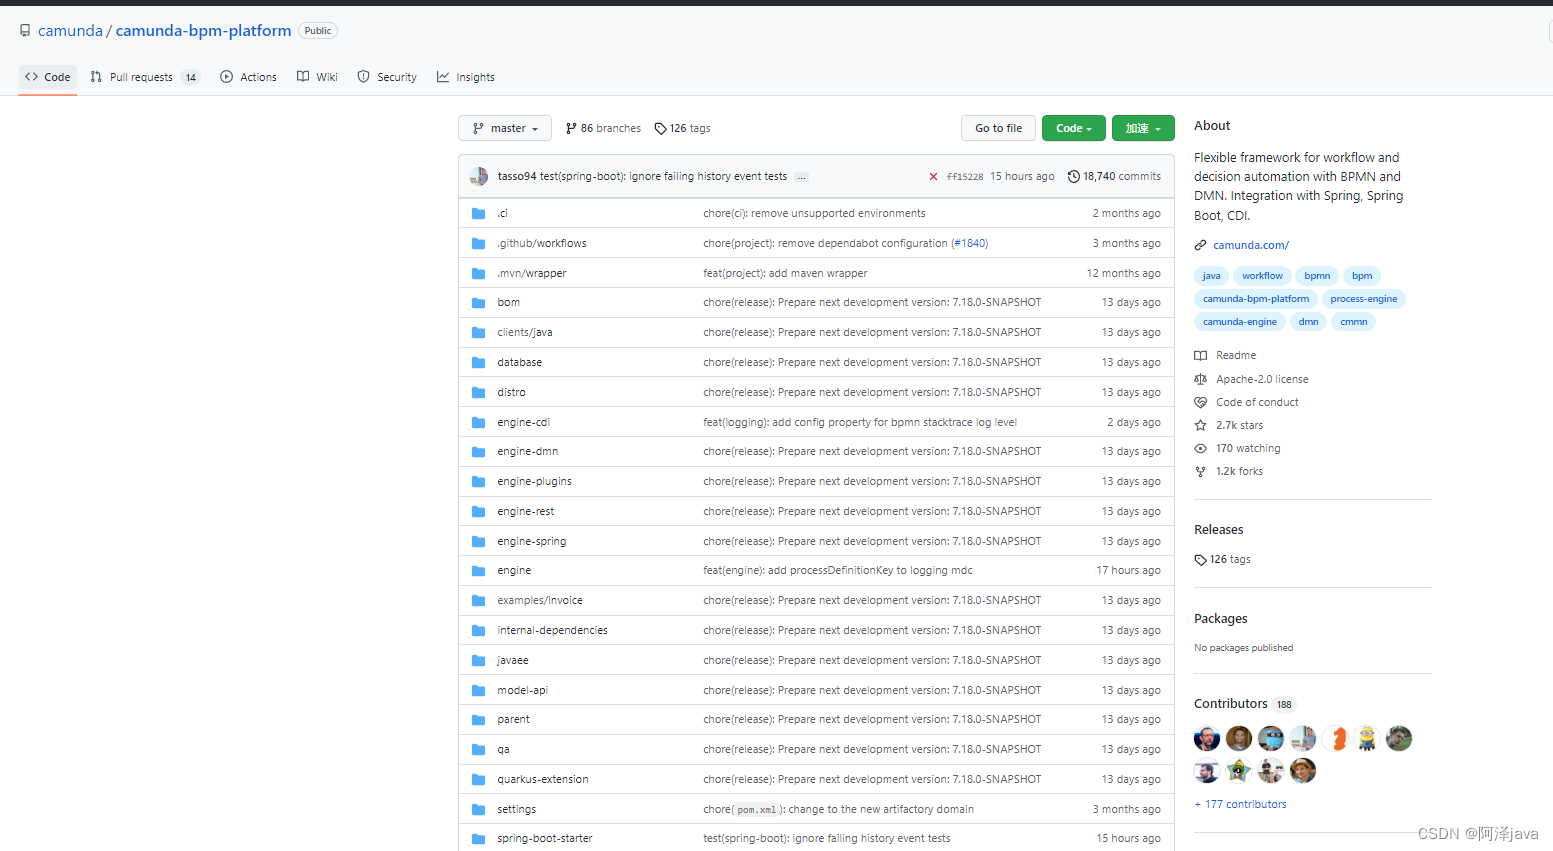This screenshot has width=1553, height=851.
Task: Click the bpmn topic tag
Action: [x=1317, y=276]
